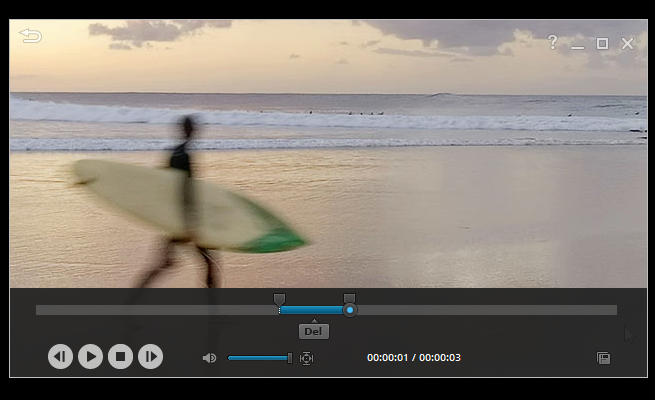Screen dimensions: 655x400
Task: Step forward to next frame
Action: 151,357
